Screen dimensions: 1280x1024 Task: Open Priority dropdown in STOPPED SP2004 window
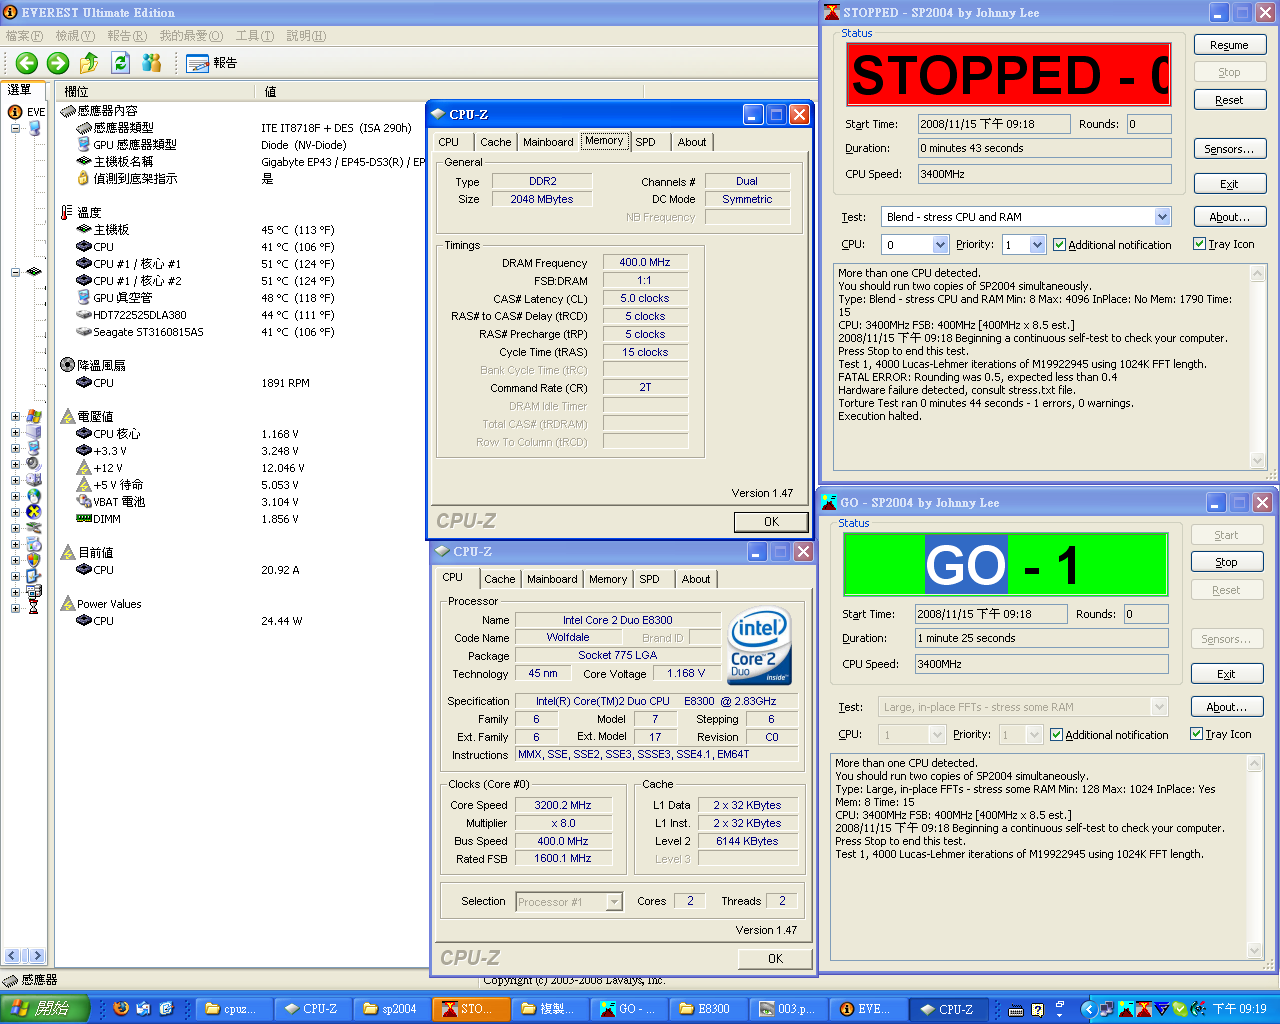[x=1037, y=245]
